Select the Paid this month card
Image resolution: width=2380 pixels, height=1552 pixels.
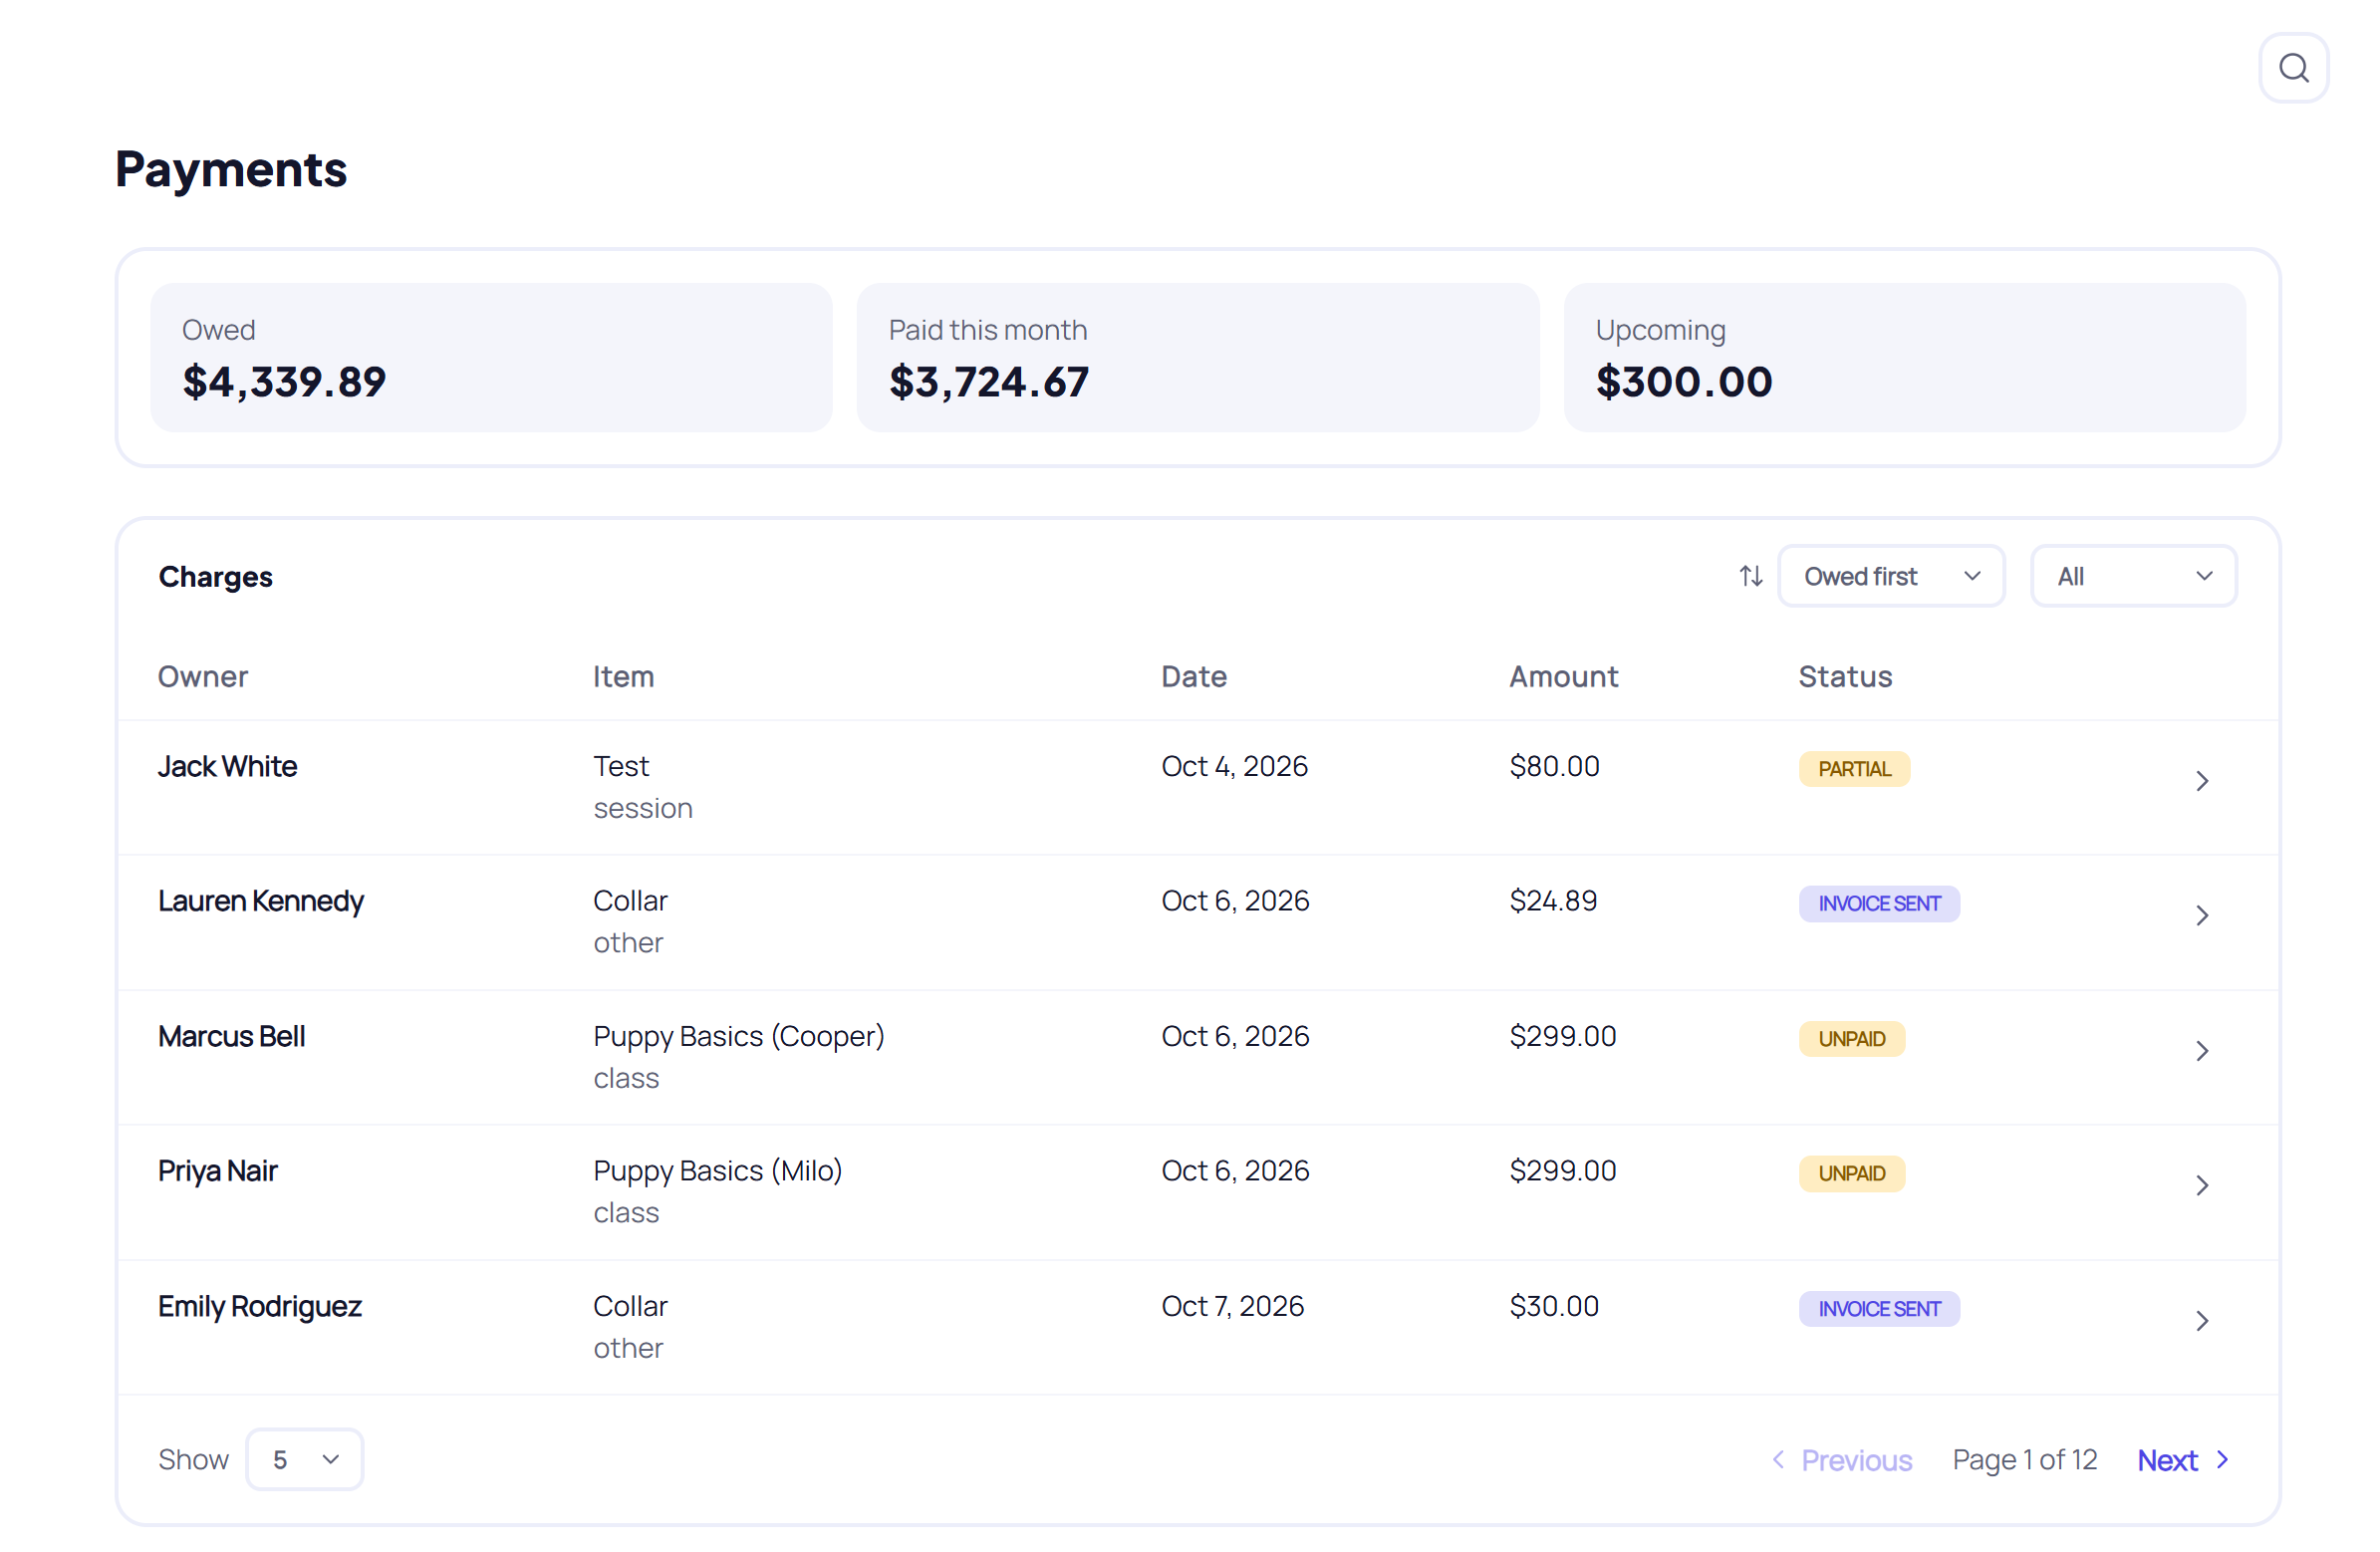(x=1198, y=357)
